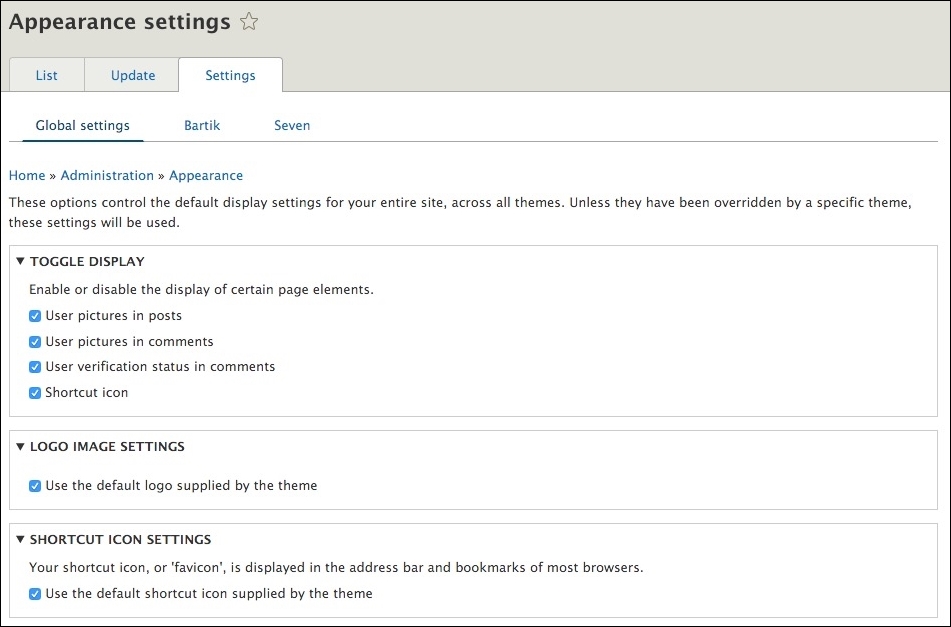Open the List tab
Screen dimensions: 951x627
47,75
